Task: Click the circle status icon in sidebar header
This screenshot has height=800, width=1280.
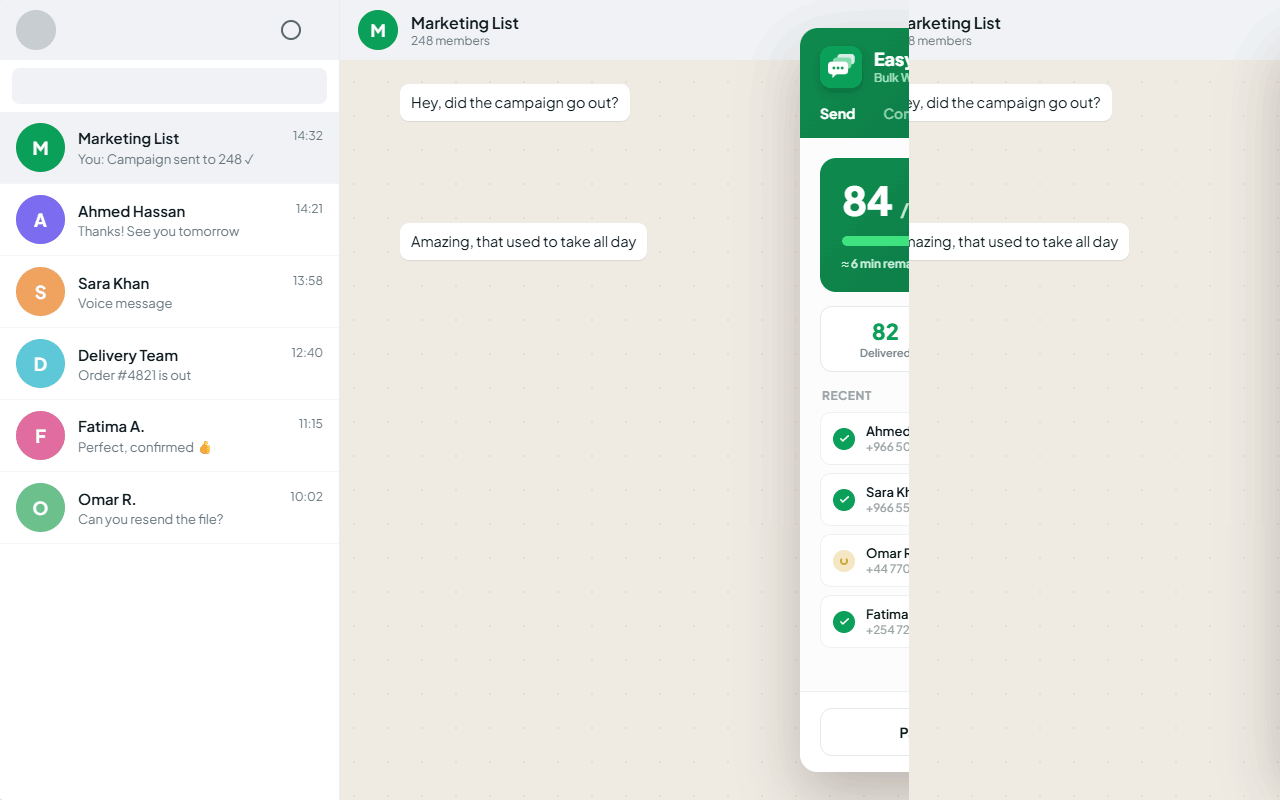Action: (291, 30)
